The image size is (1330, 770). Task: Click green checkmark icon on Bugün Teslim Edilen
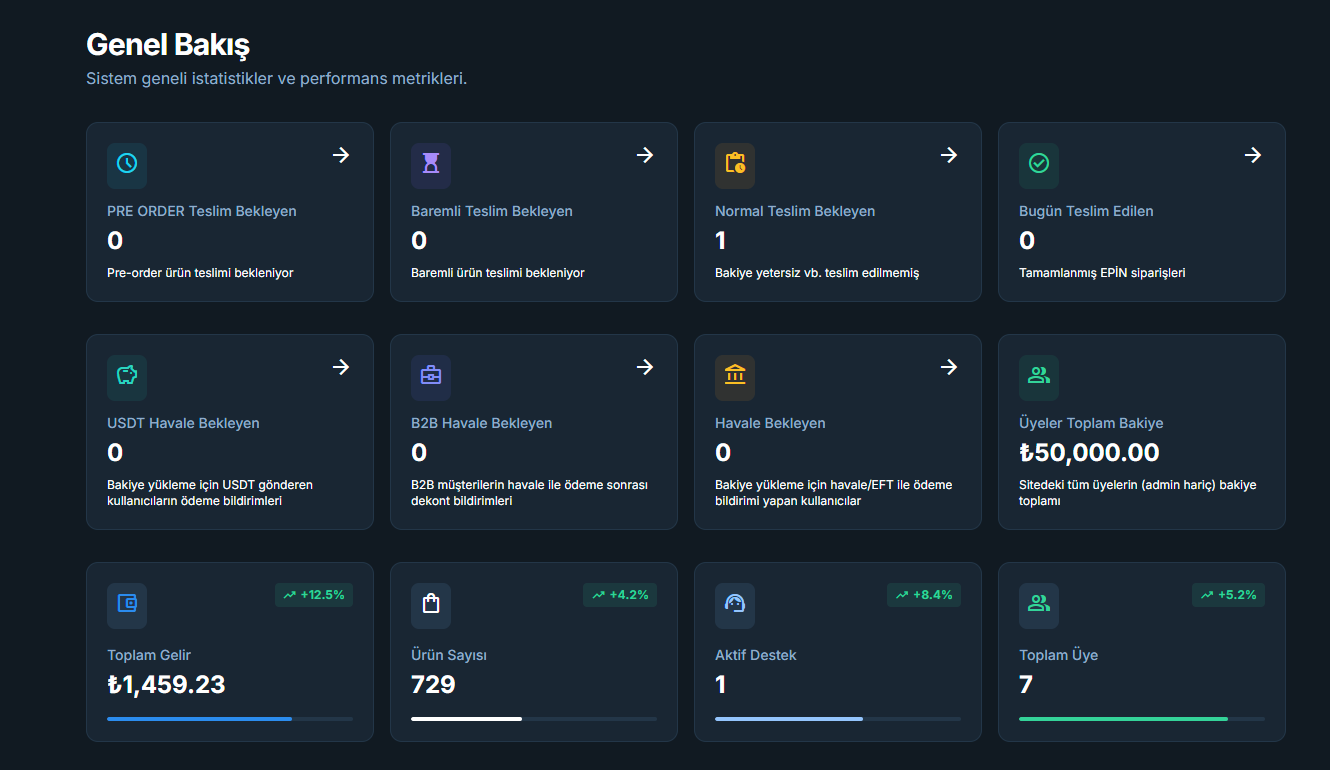pyautogui.click(x=1039, y=165)
